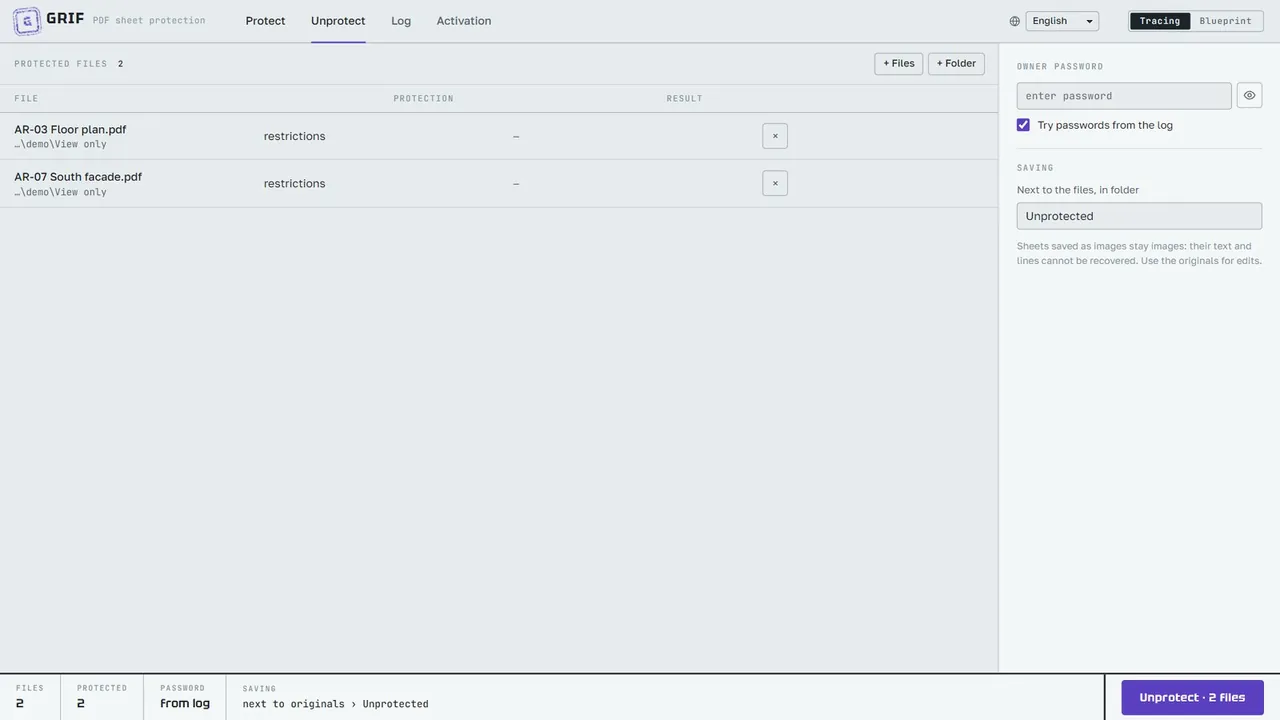Focus the owner password field

coord(1124,96)
